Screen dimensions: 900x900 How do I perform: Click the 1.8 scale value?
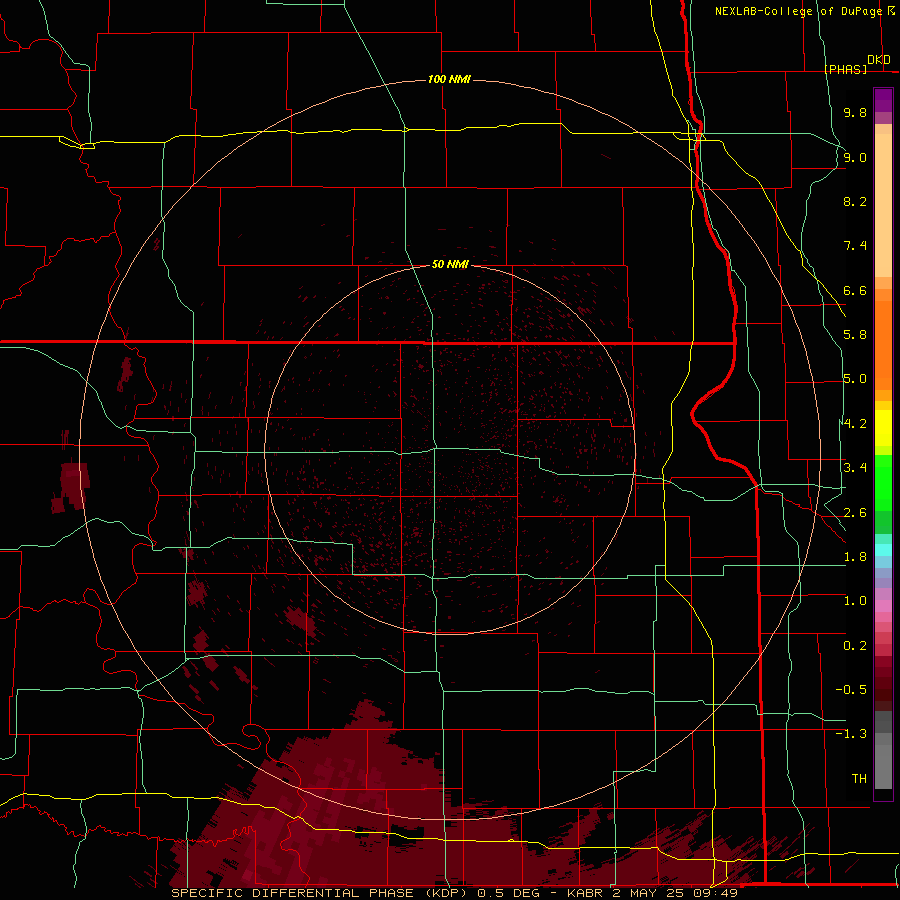coord(855,557)
